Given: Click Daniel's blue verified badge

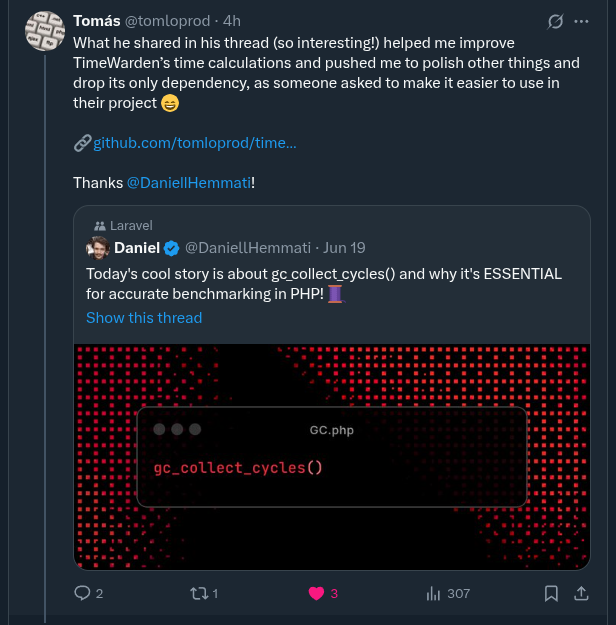Looking at the screenshot, I should [x=171, y=248].
